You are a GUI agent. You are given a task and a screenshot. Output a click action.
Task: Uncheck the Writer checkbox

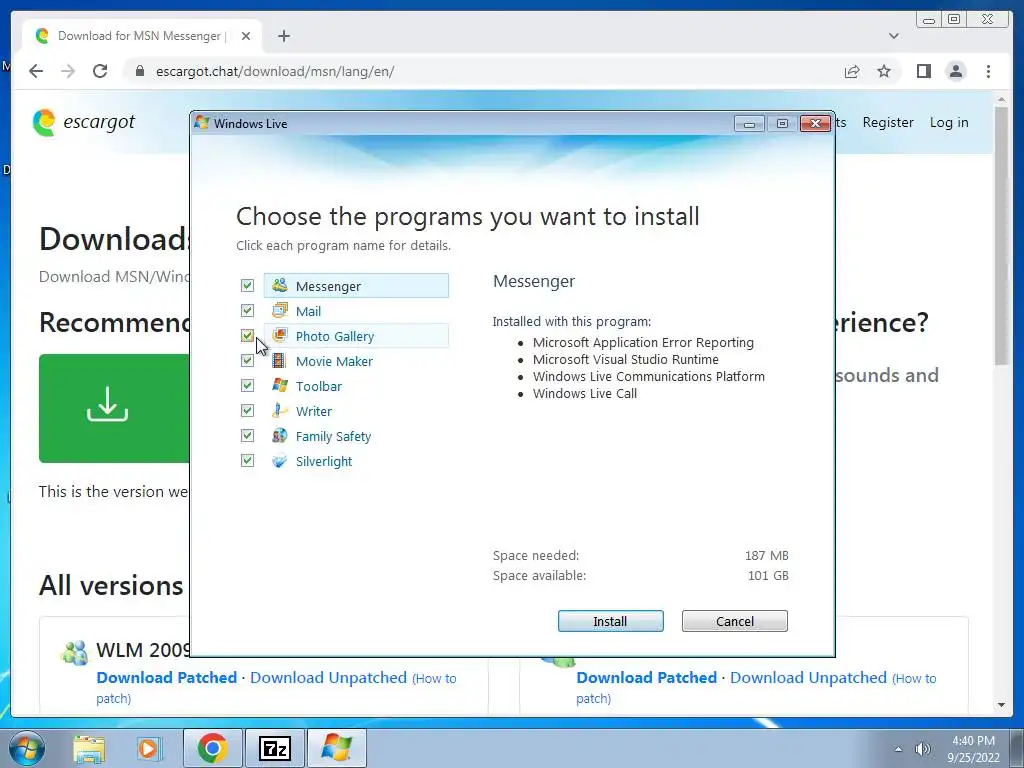[x=248, y=411]
